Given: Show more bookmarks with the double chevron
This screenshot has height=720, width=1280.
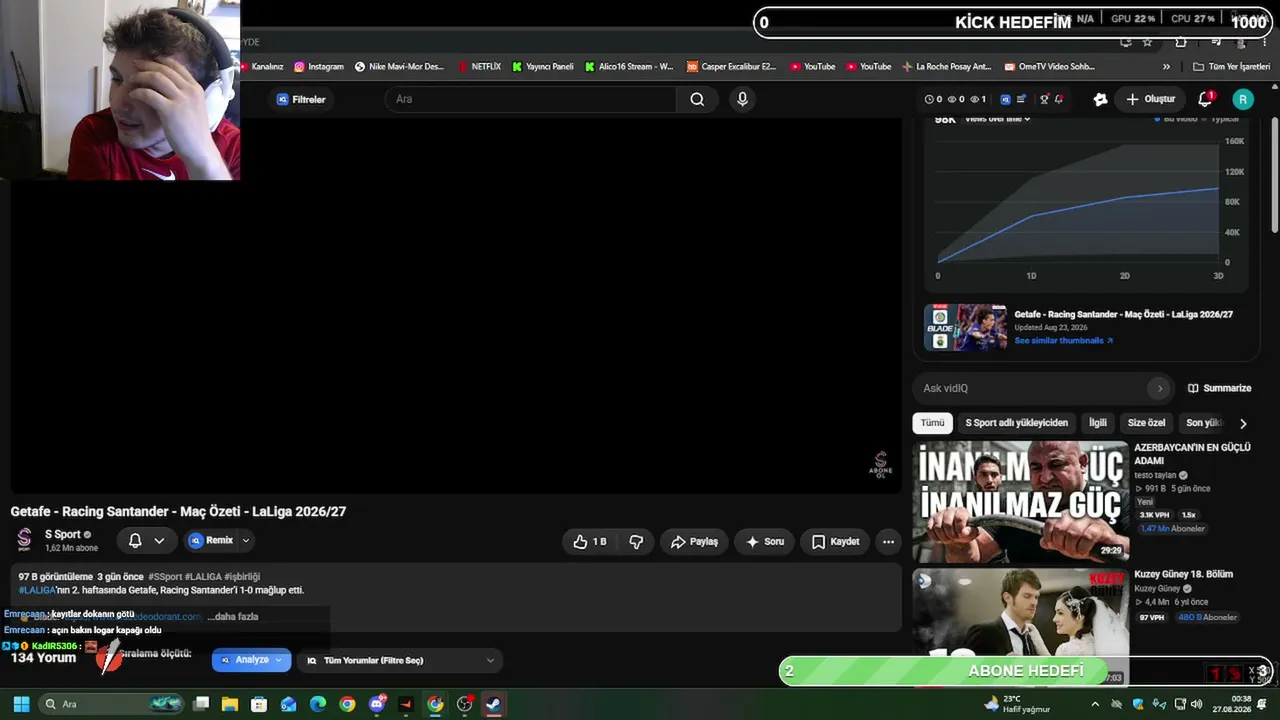Looking at the screenshot, I should (x=1166, y=67).
